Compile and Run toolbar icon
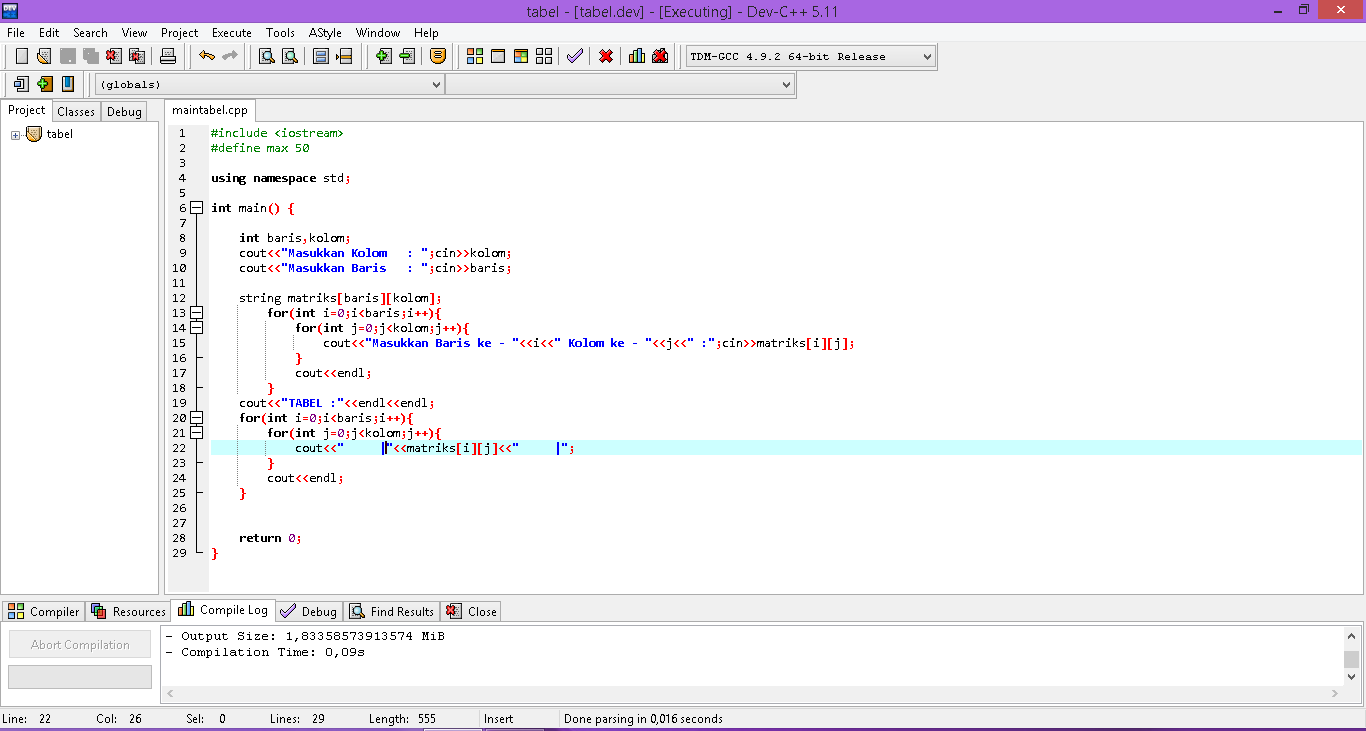Screen dimensions: 1366x731 (521, 56)
